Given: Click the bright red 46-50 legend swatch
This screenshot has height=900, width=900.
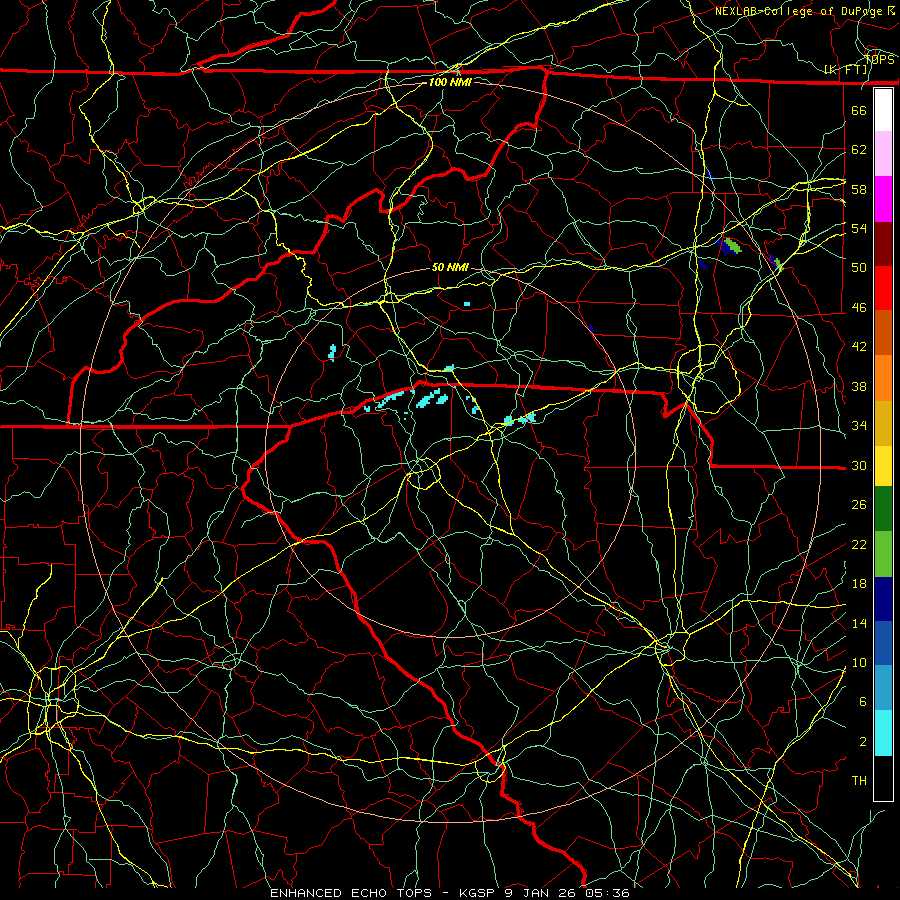Looking at the screenshot, I should [883, 288].
